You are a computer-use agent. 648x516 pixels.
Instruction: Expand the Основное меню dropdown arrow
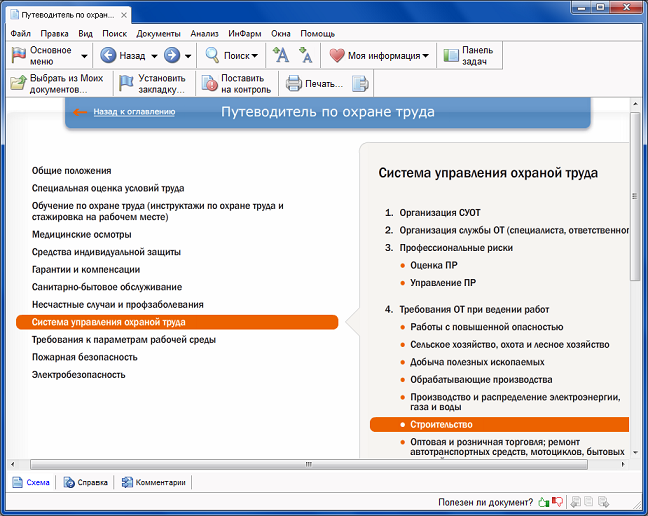(84, 56)
